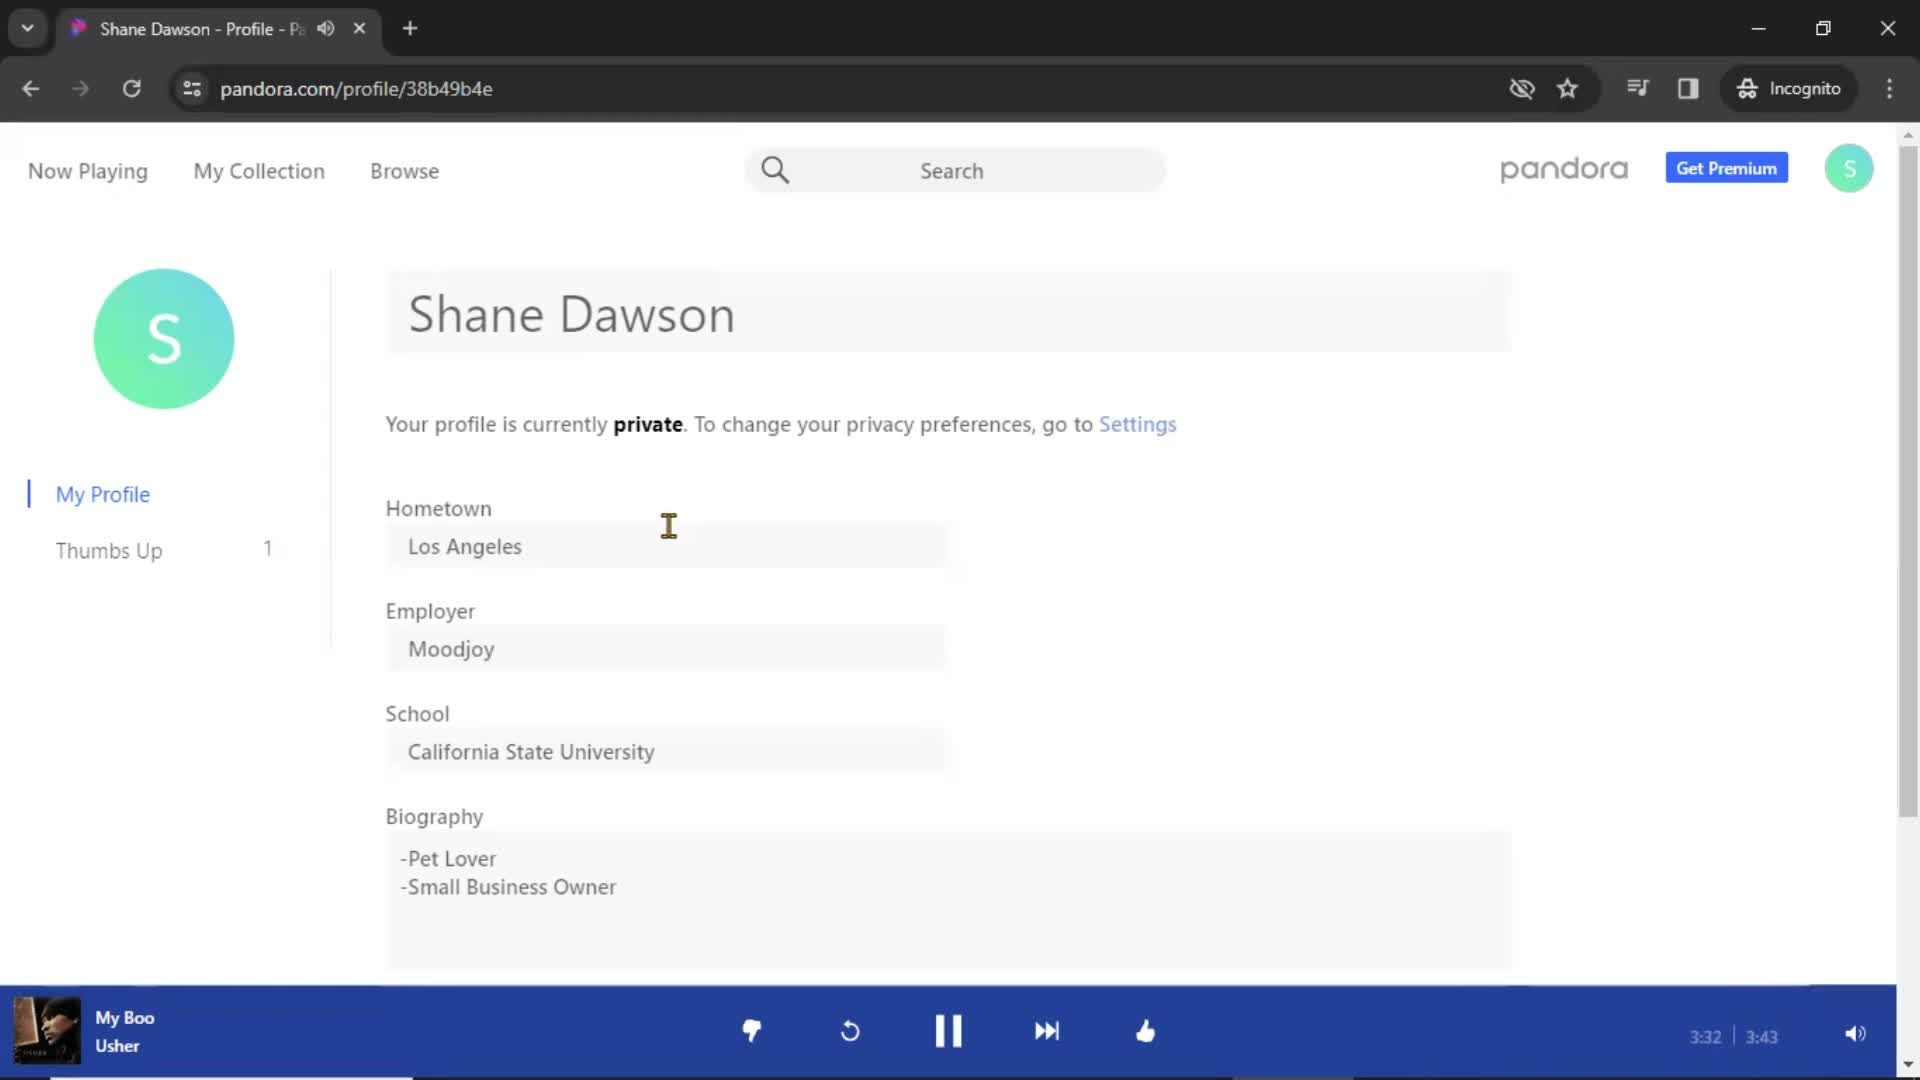Focus the Search field
1920x1080 pixels.
tap(955, 171)
